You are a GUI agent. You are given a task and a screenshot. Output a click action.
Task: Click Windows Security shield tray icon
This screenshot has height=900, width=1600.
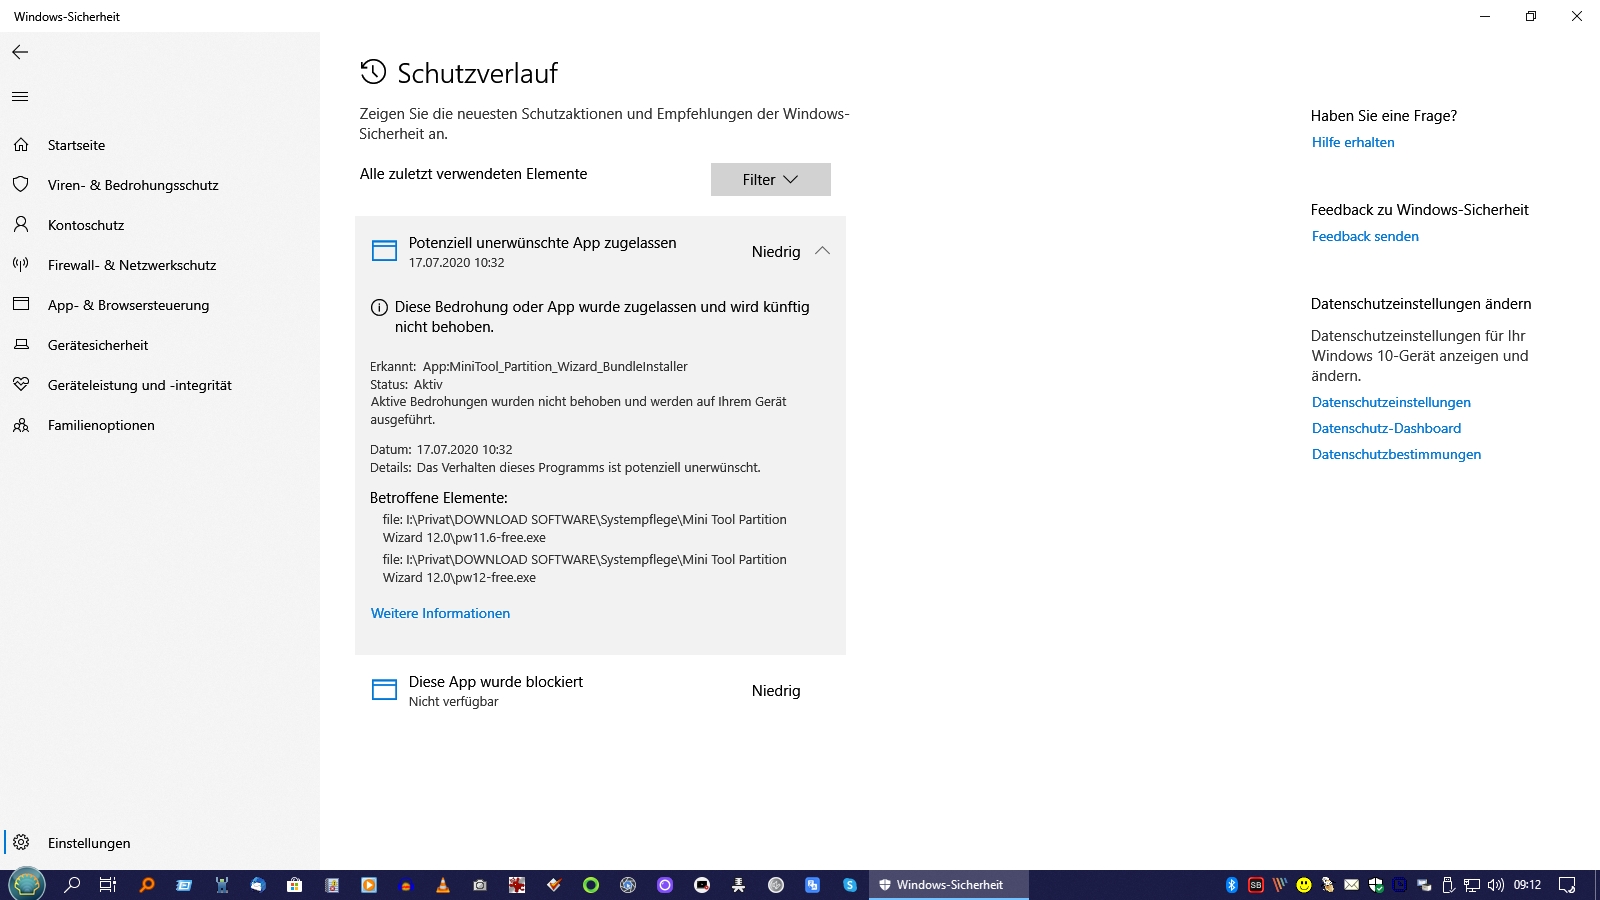click(x=1376, y=885)
